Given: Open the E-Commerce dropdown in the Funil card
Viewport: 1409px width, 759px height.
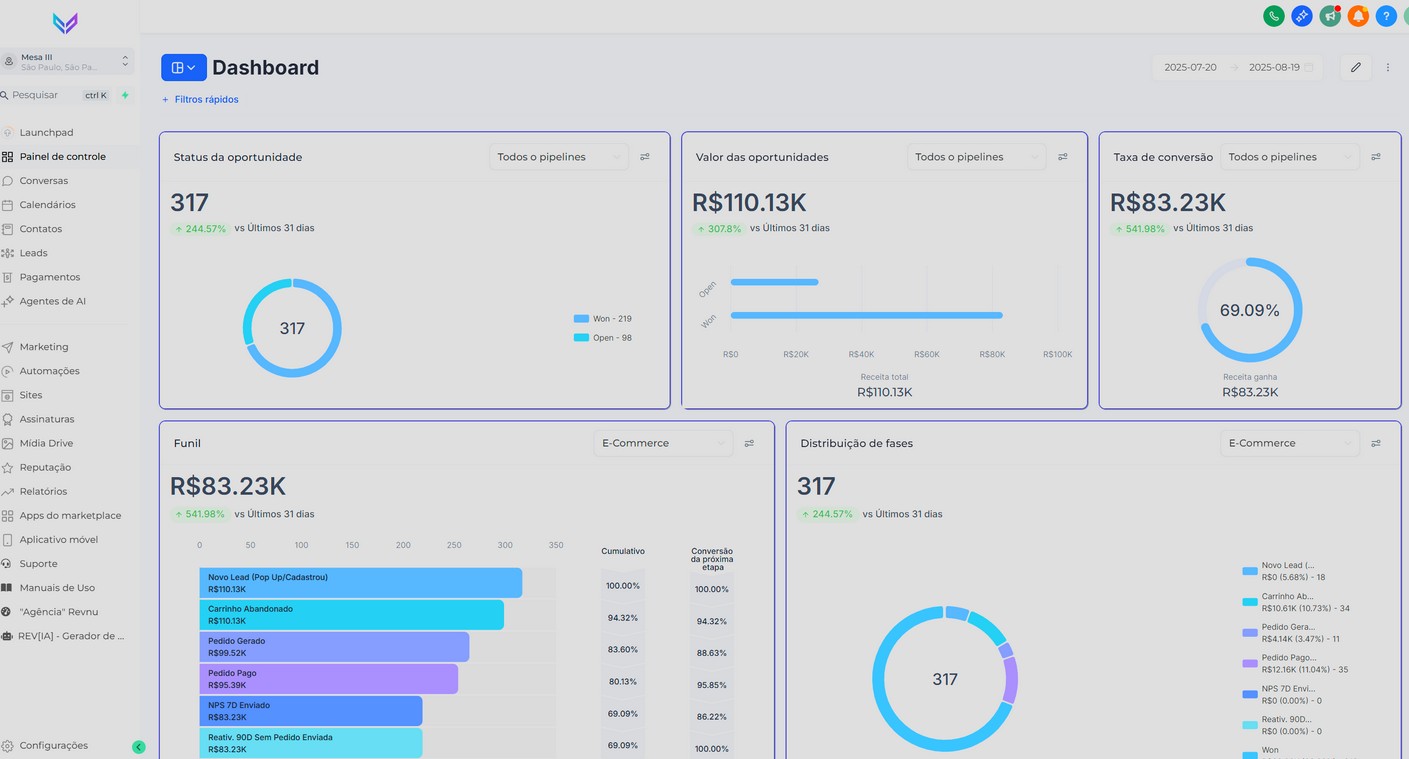Looking at the screenshot, I should [x=663, y=443].
